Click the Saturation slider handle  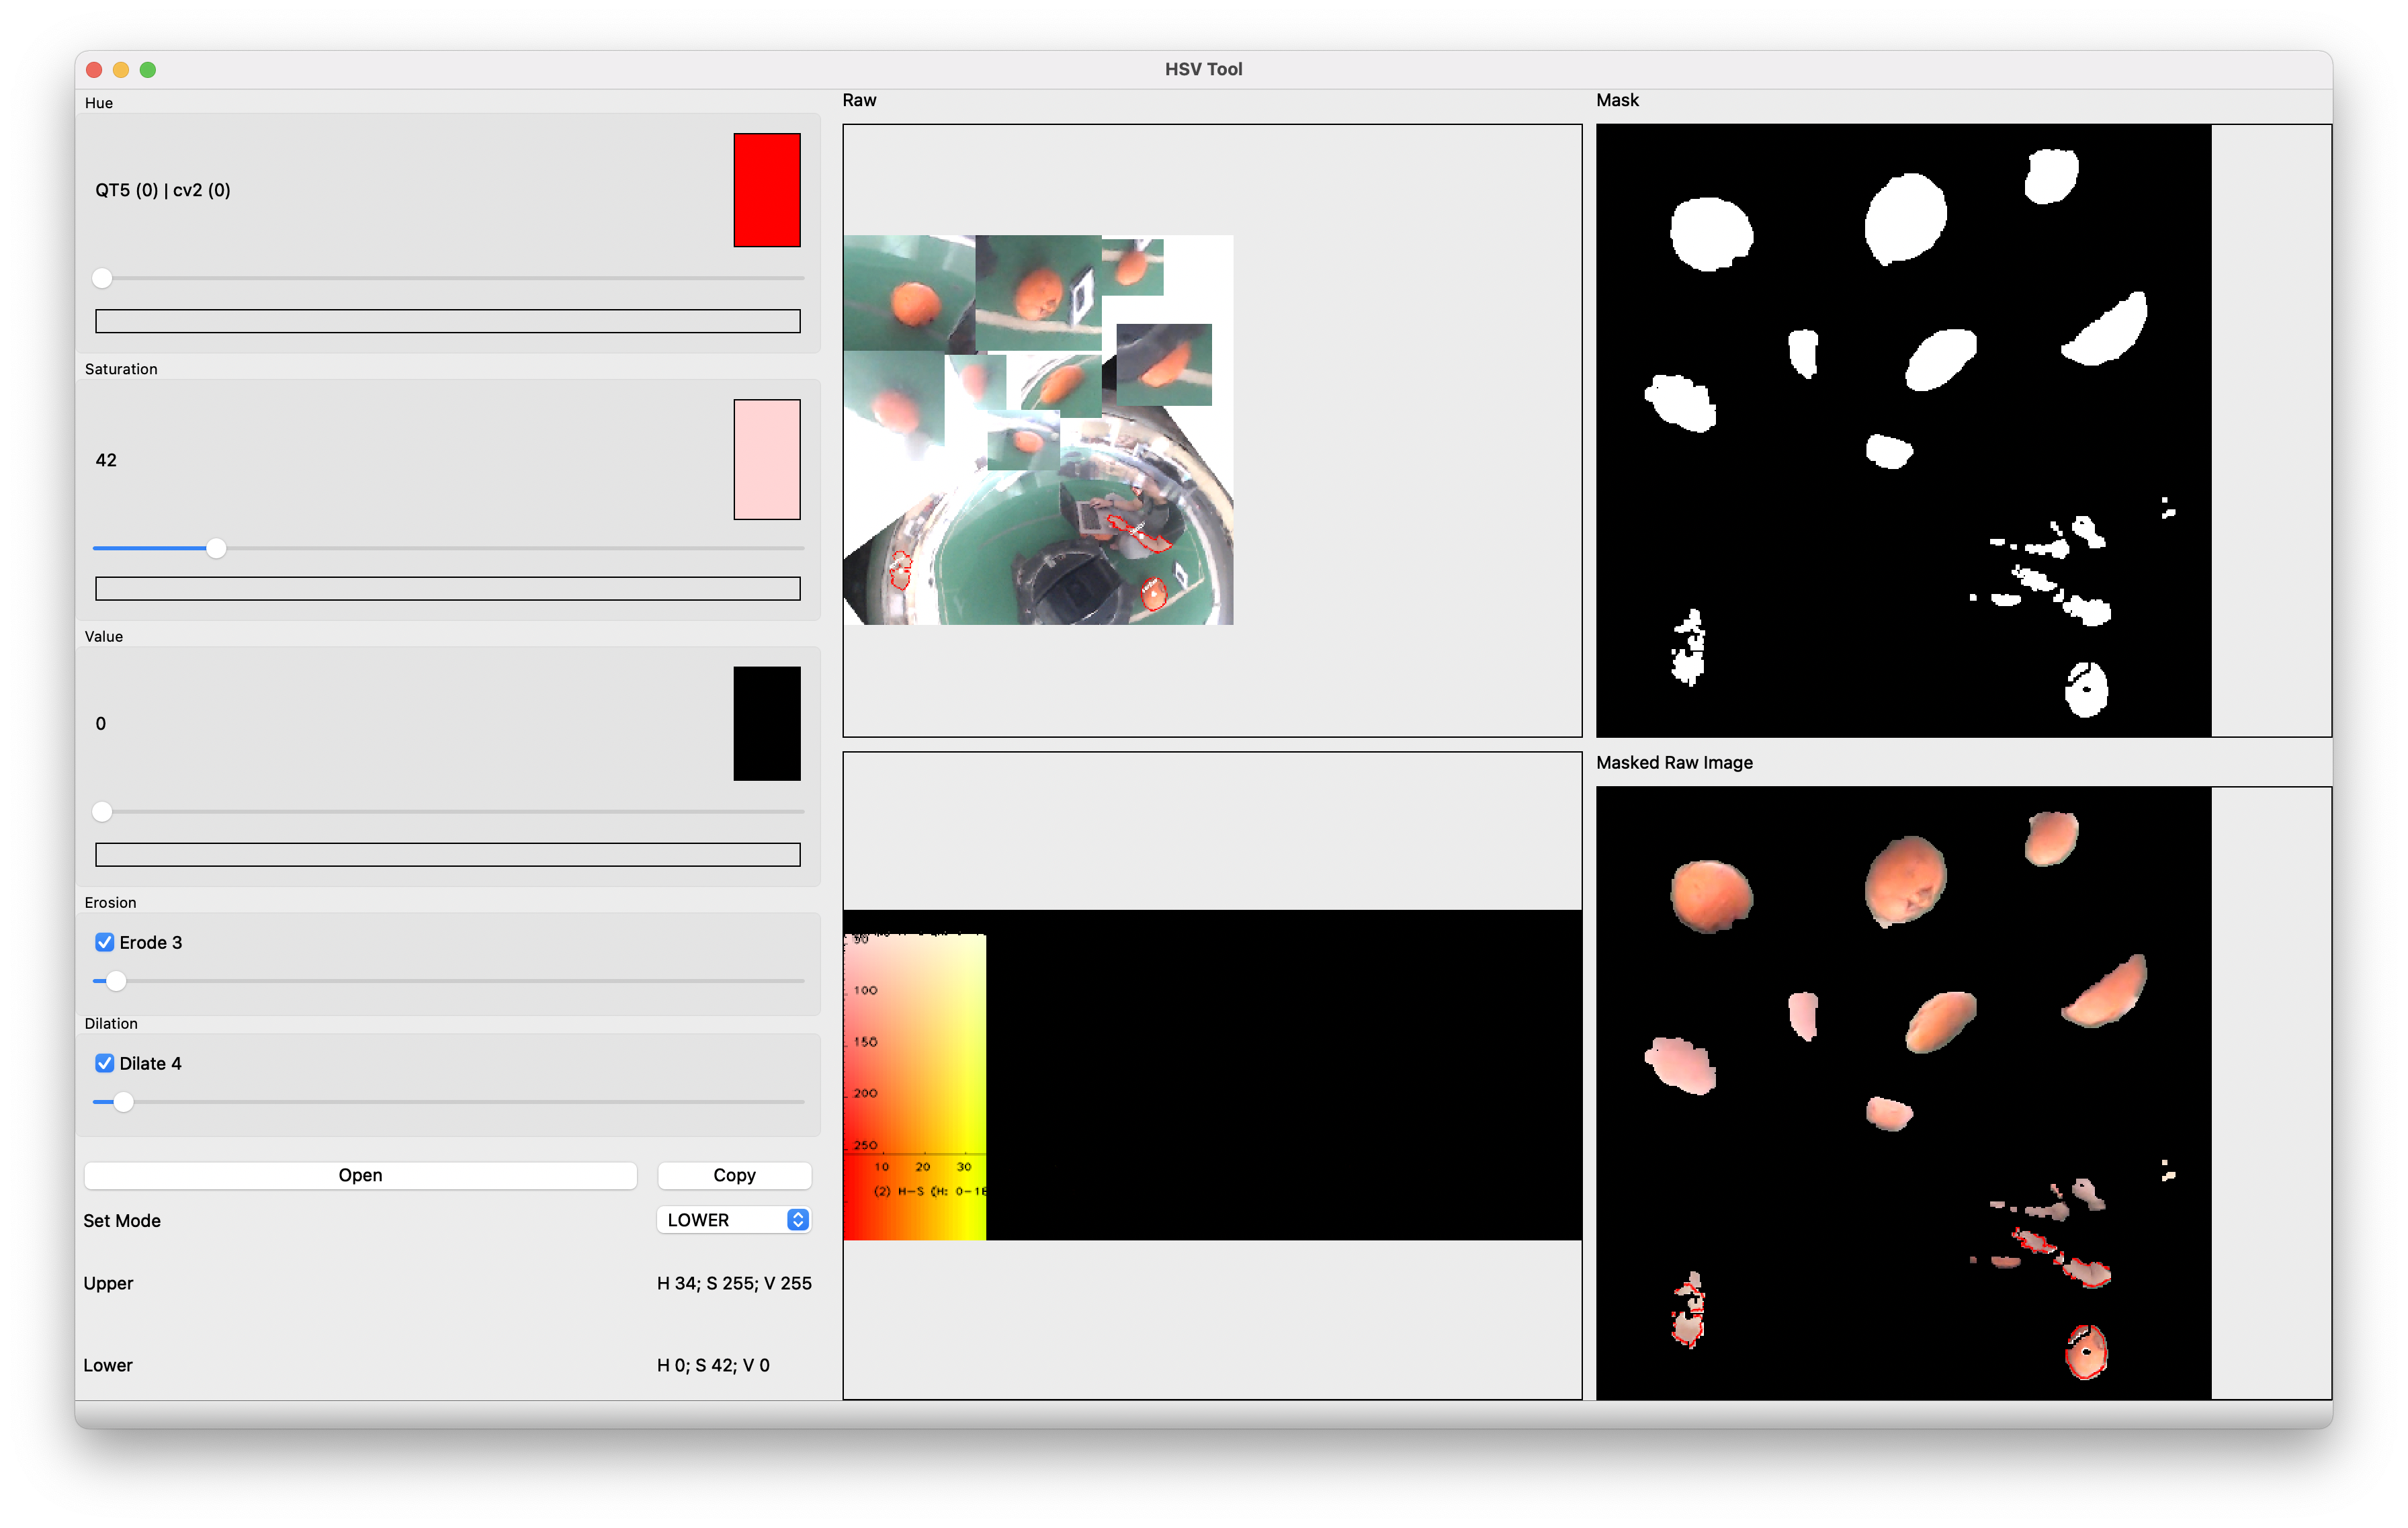pyautogui.click(x=216, y=548)
